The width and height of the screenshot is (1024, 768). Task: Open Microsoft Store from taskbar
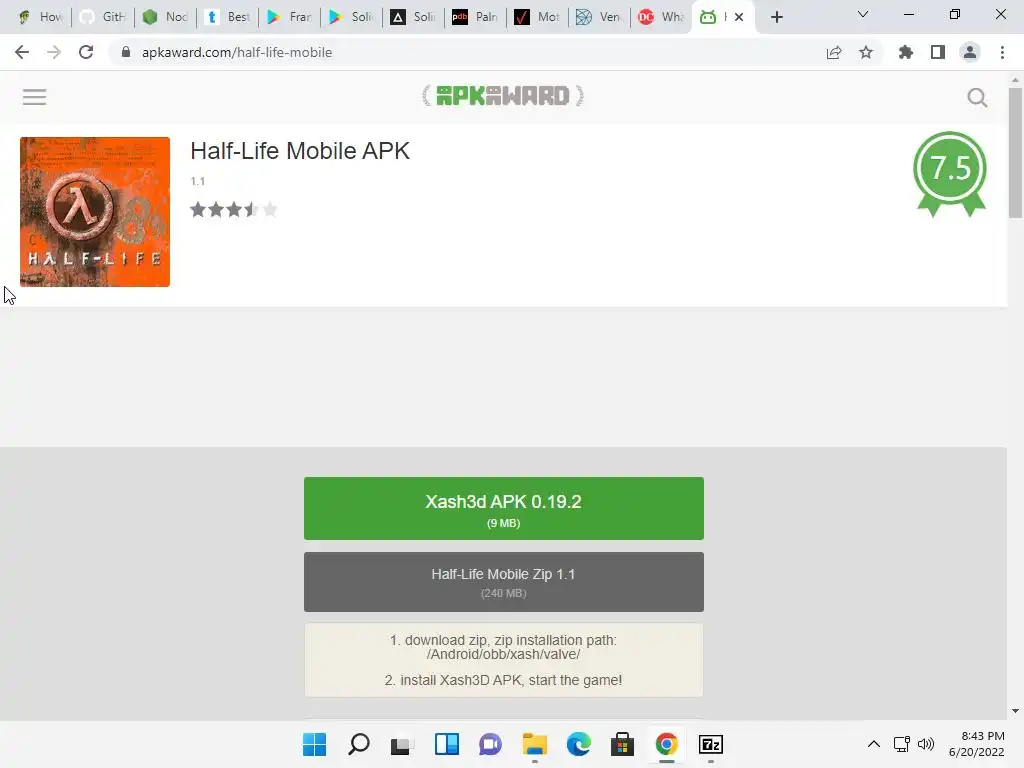[622, 744]
